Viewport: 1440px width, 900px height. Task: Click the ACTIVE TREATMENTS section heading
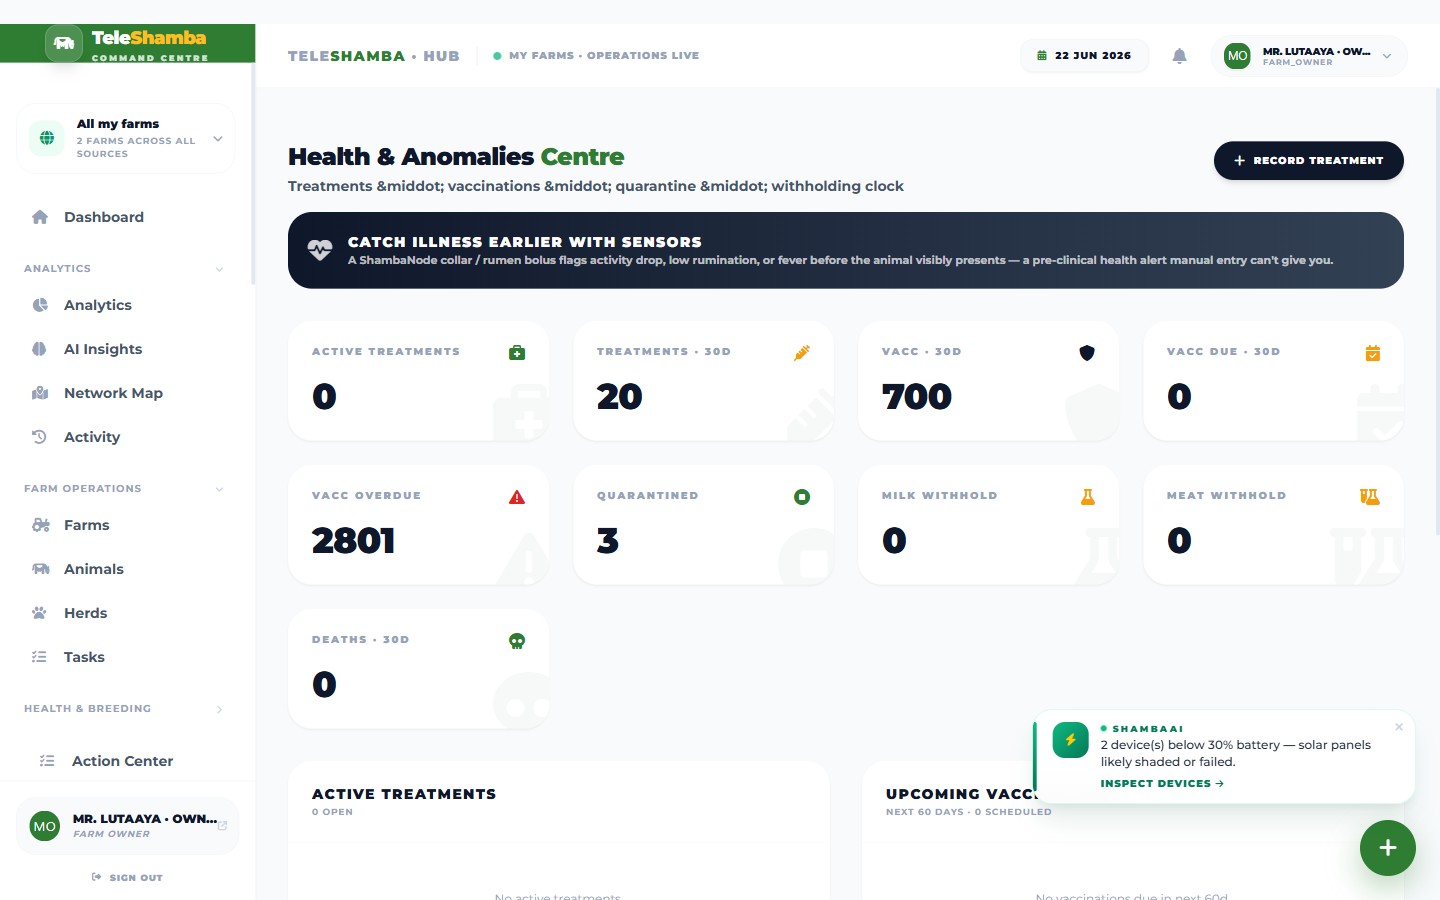[x=404, y=794]
